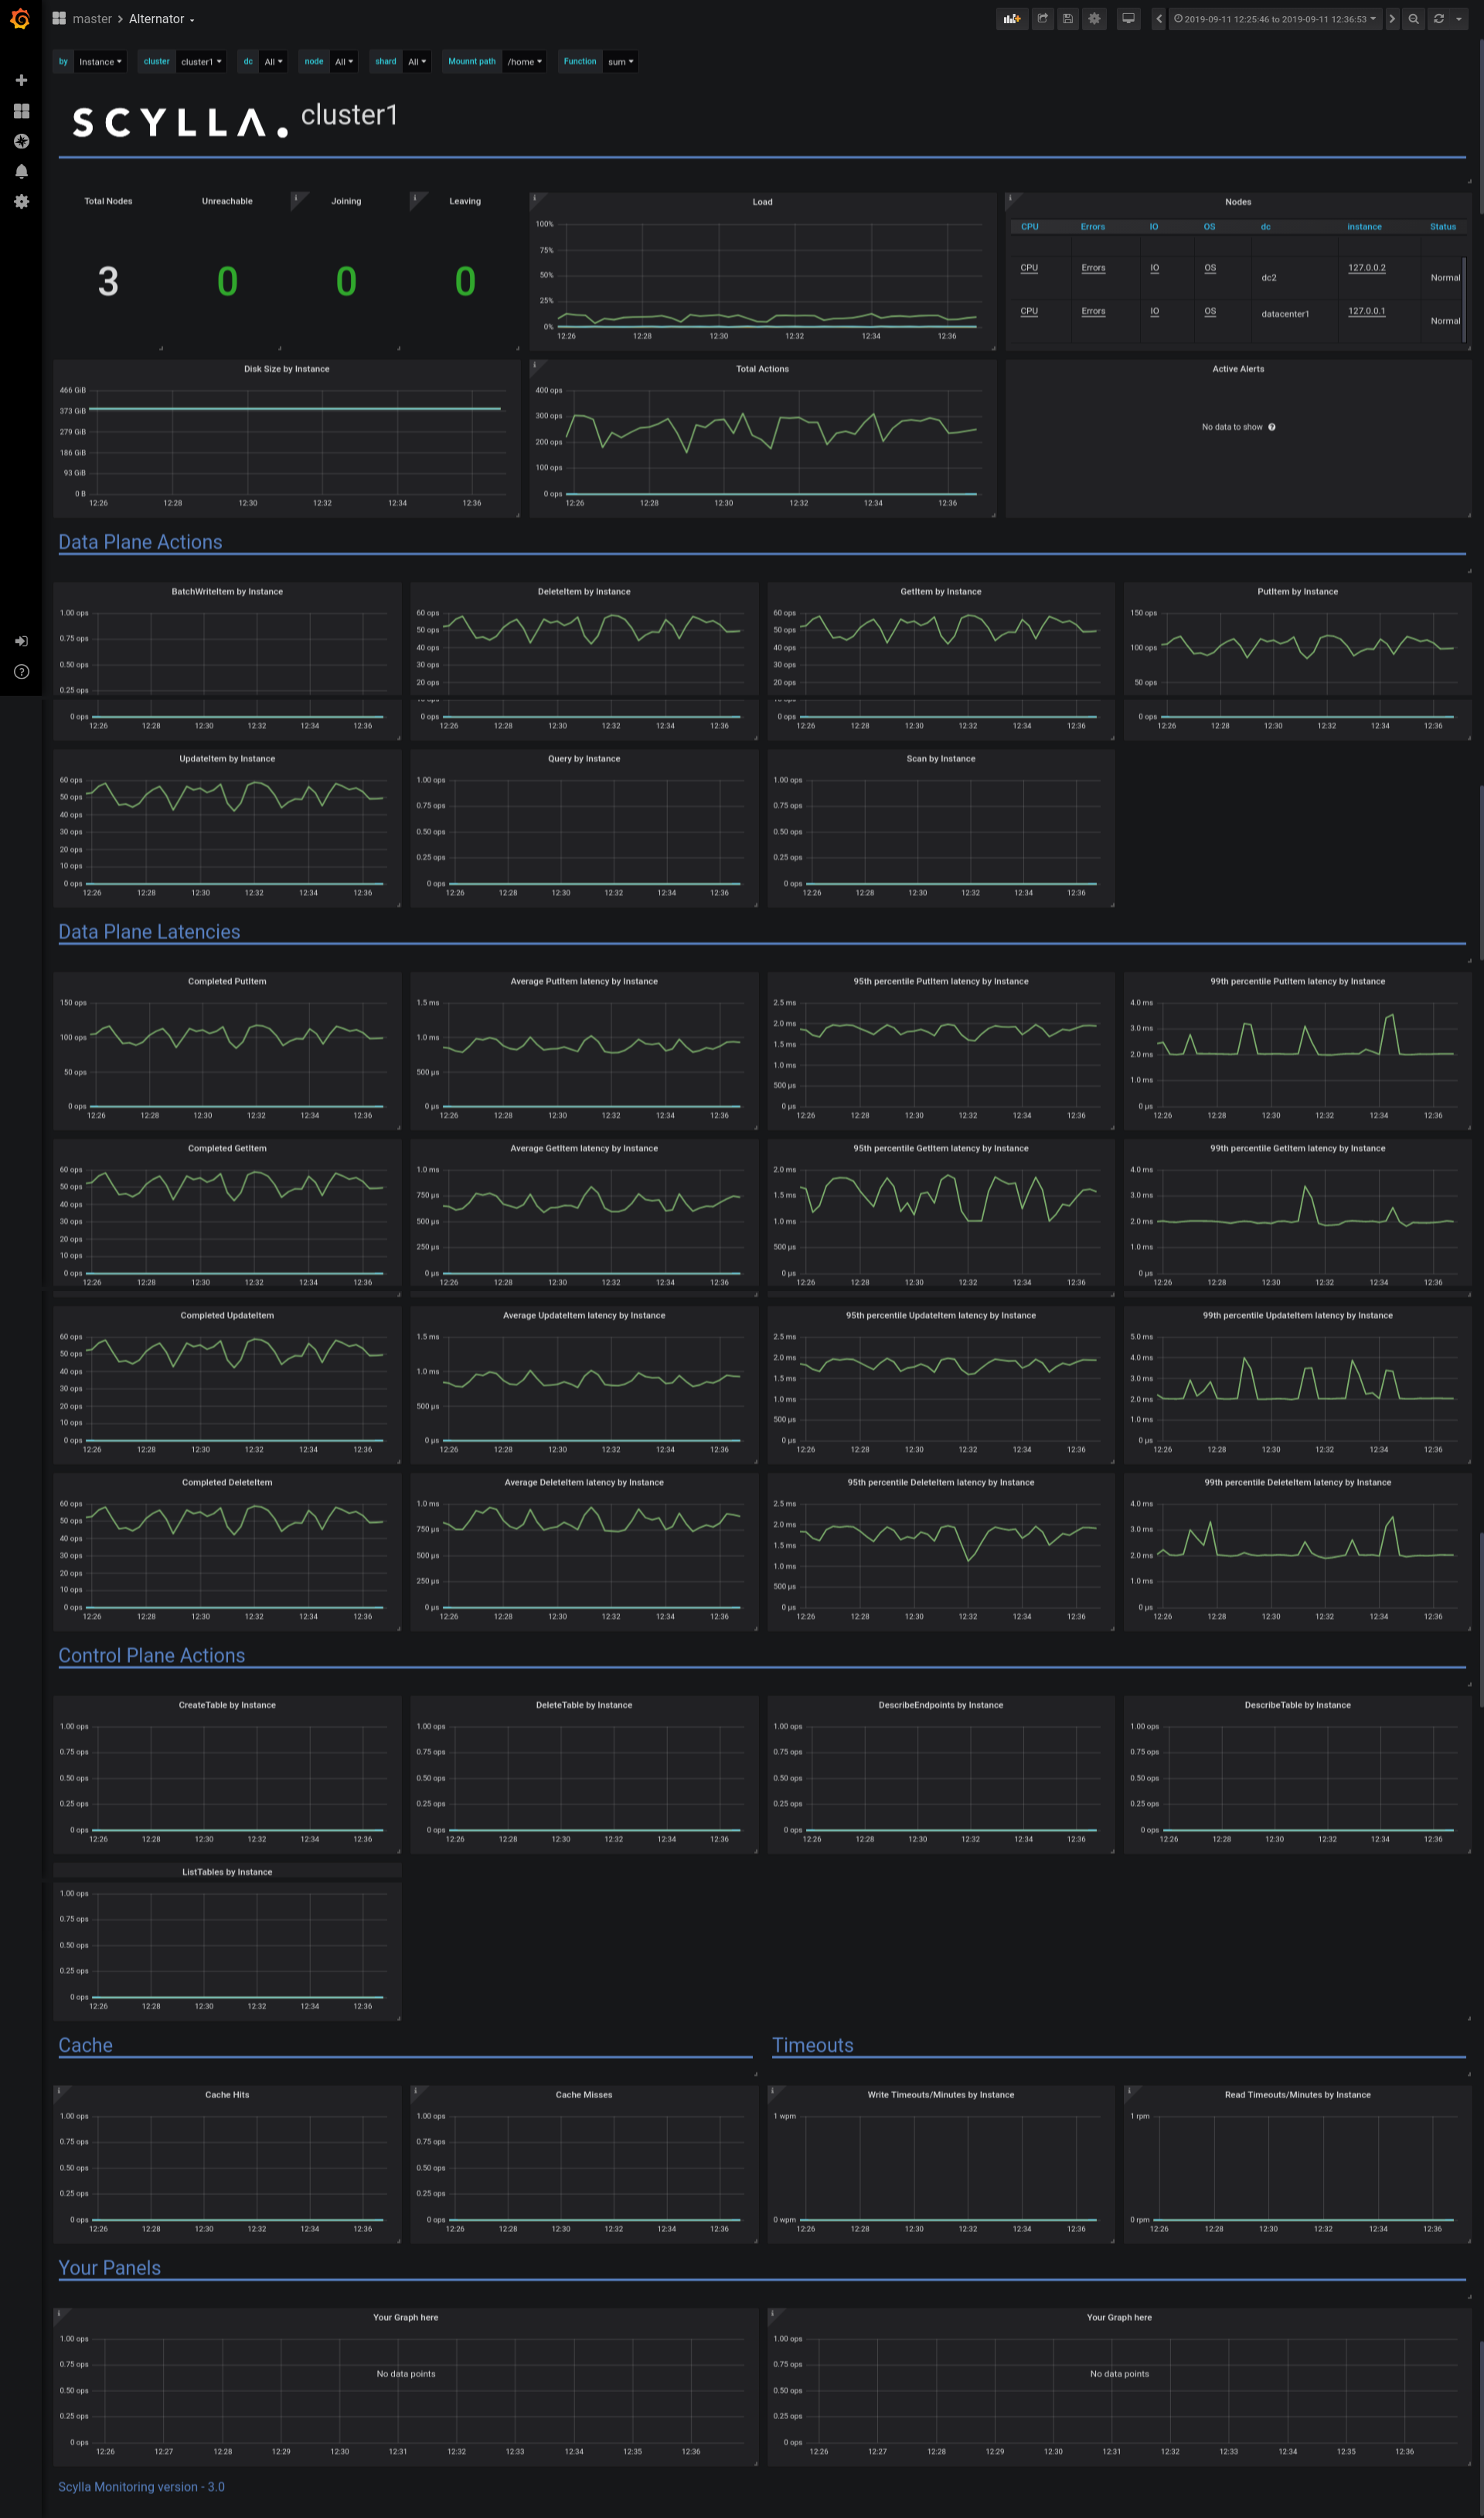The height and width of the screenshot is (2518, 1484).
Task: Open Errors link for 127.0.0.1 row
Action: click(x=1093, y=311)
